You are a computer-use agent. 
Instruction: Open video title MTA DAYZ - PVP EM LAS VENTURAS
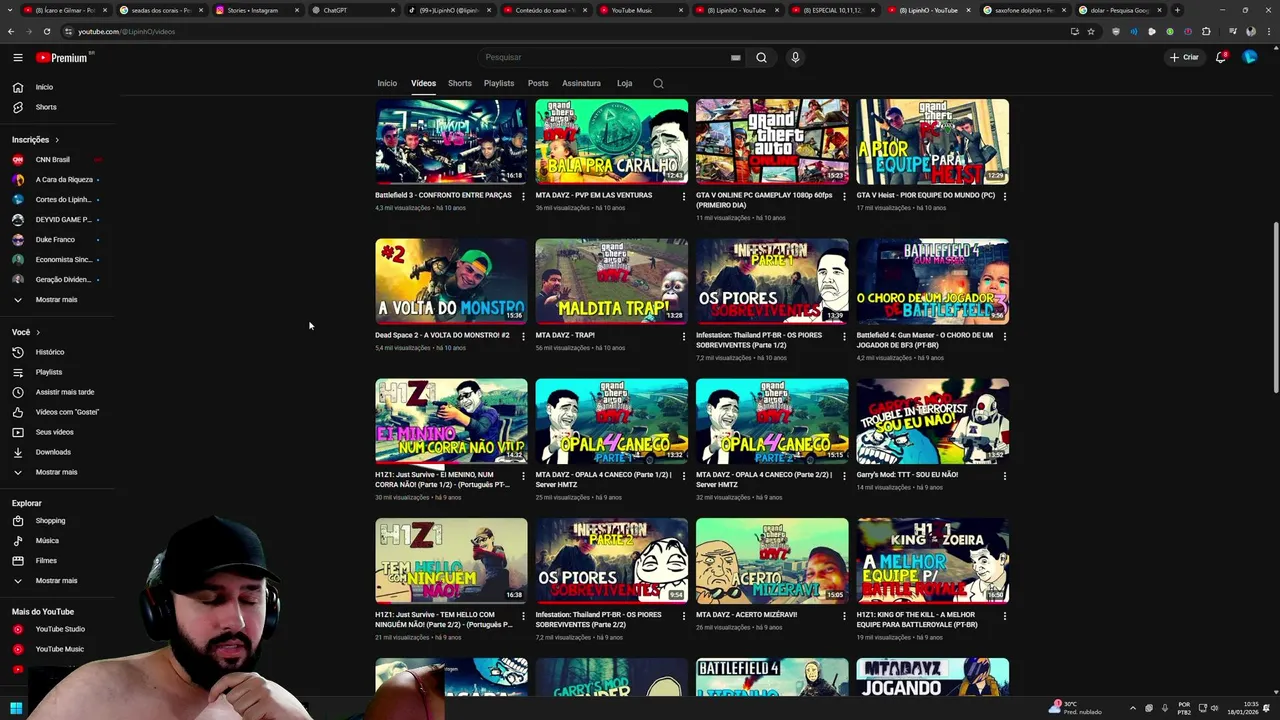coord(593,195)
